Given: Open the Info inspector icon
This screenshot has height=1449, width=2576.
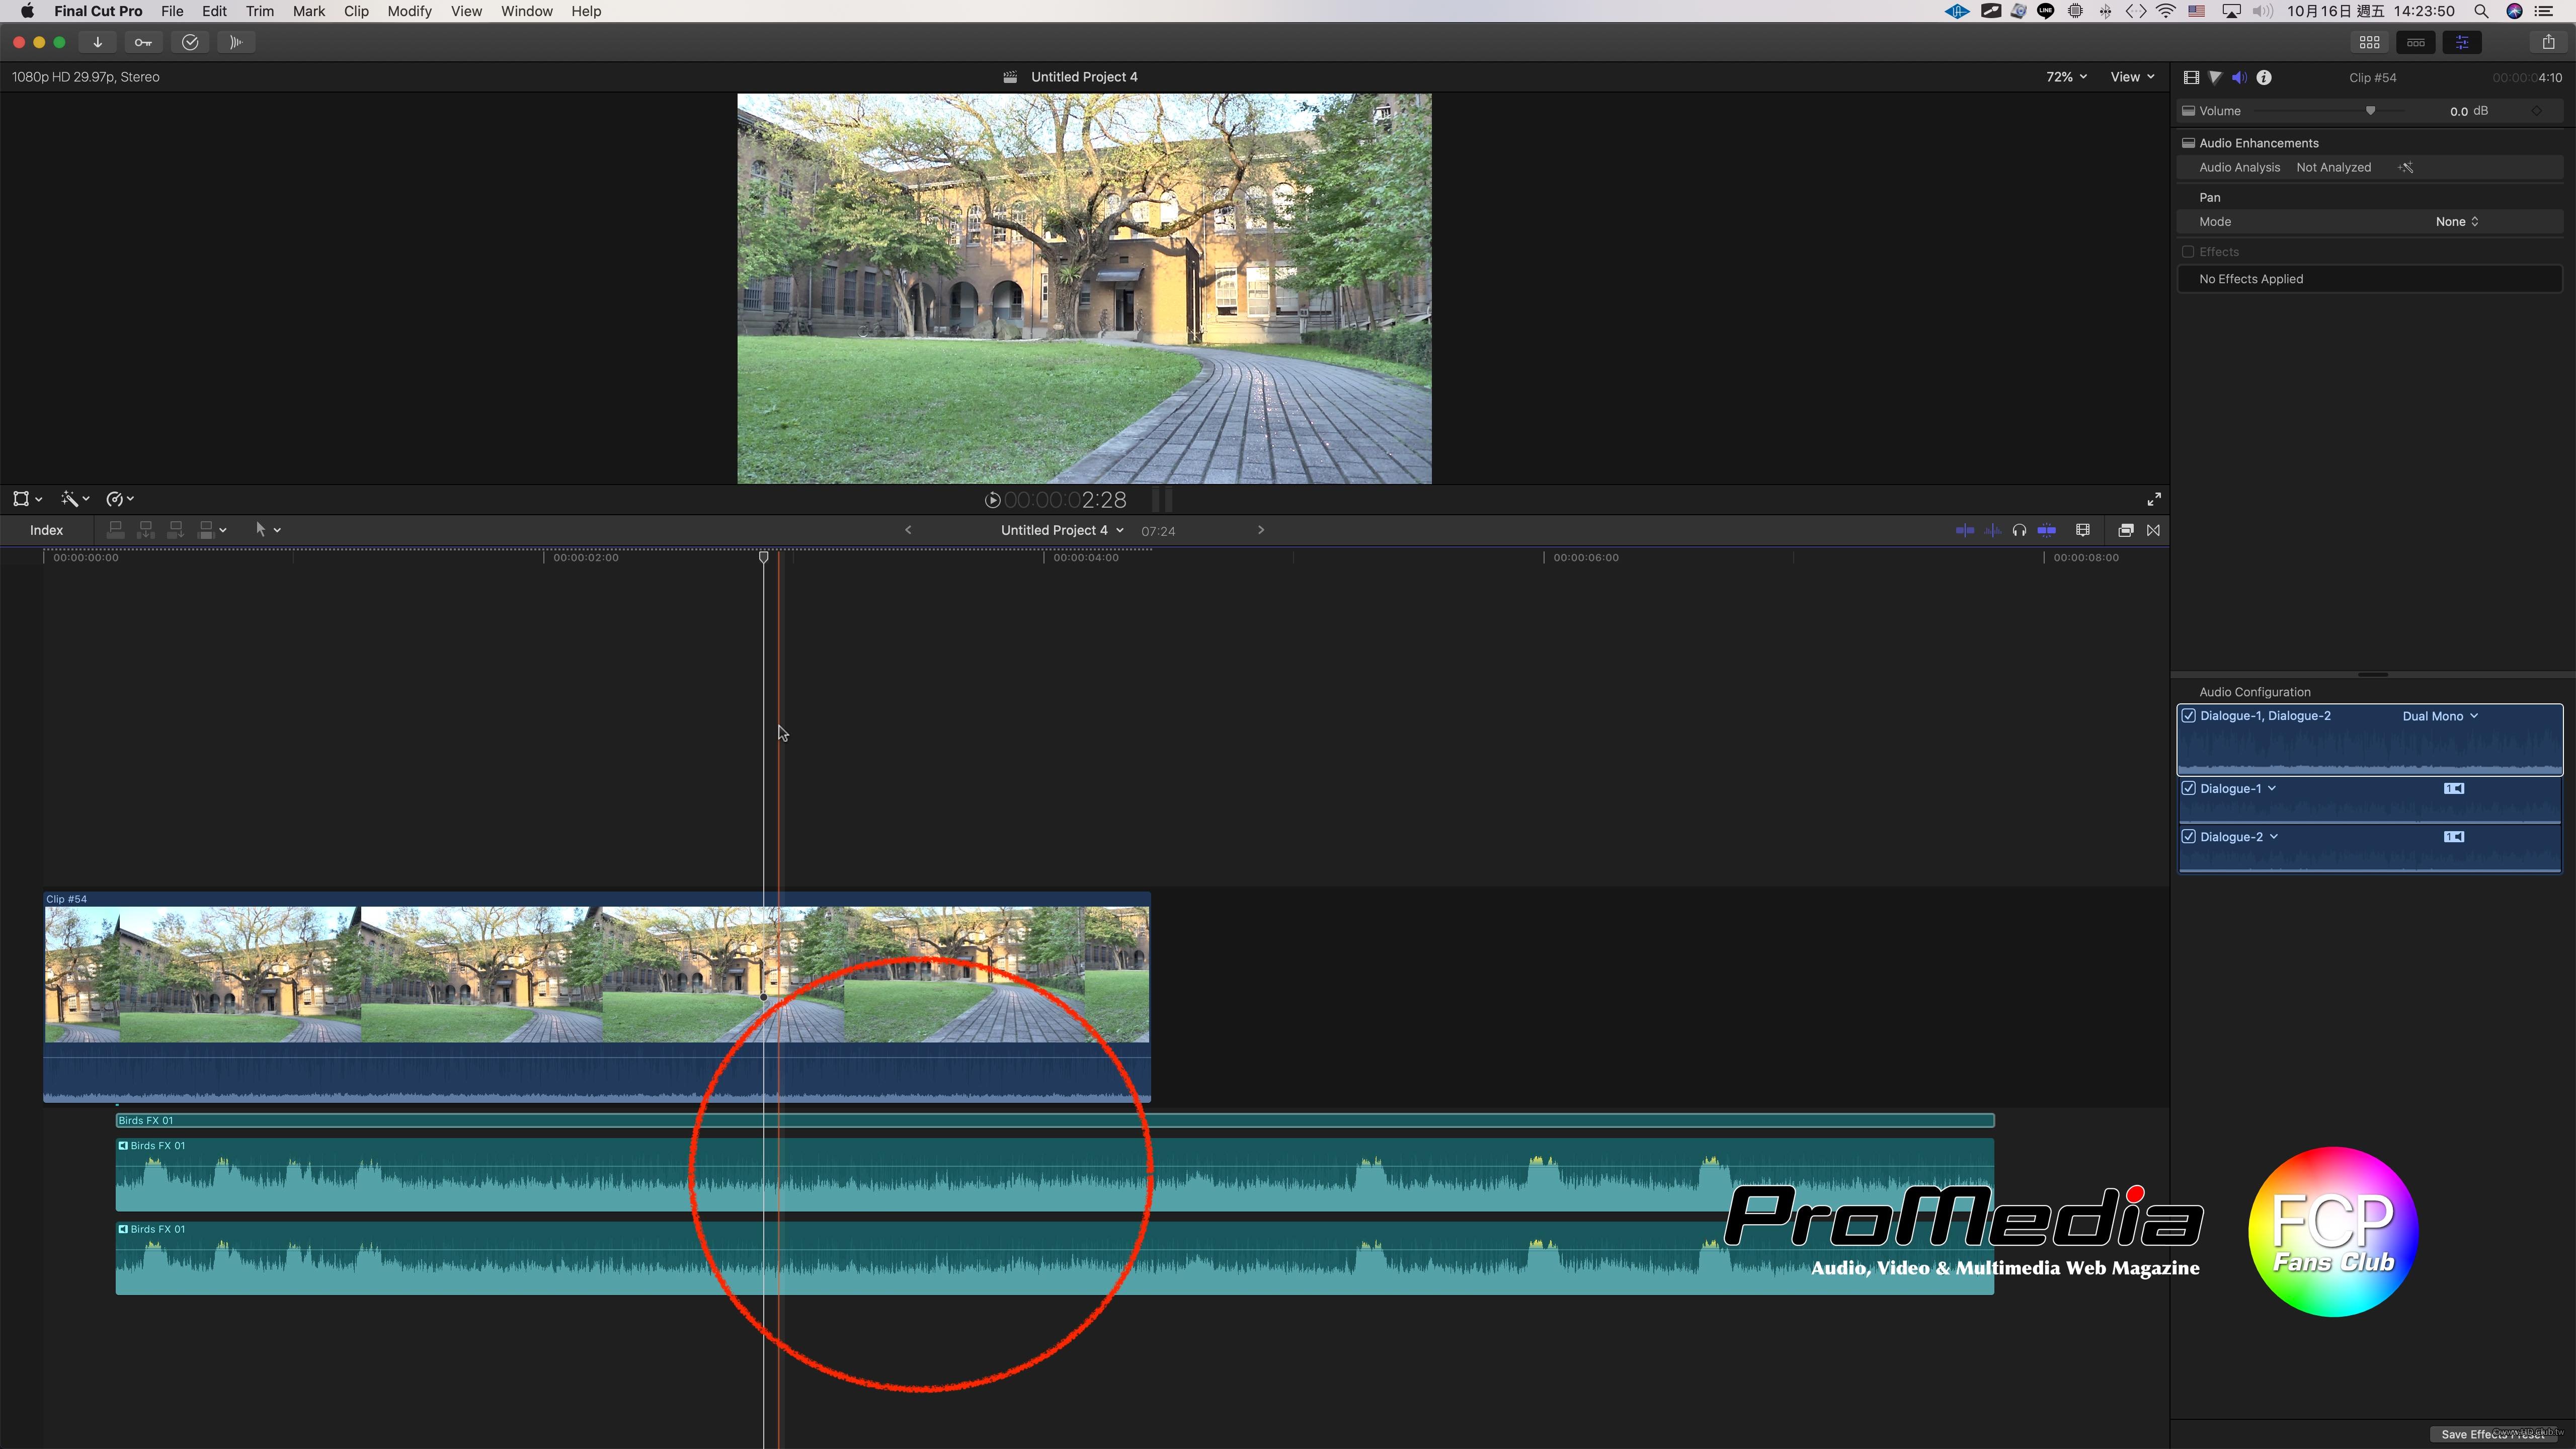Looking at the screenshot, I should point(2264,77).
